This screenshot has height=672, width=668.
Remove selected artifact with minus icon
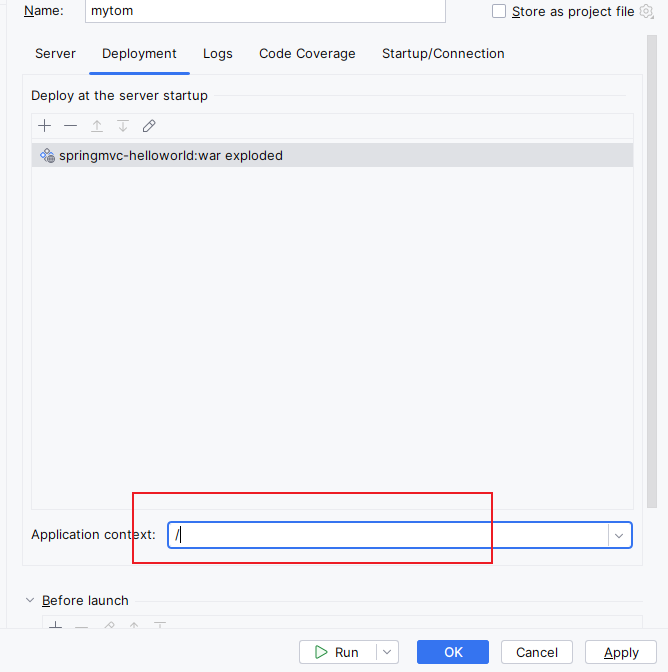pos(71,126)
